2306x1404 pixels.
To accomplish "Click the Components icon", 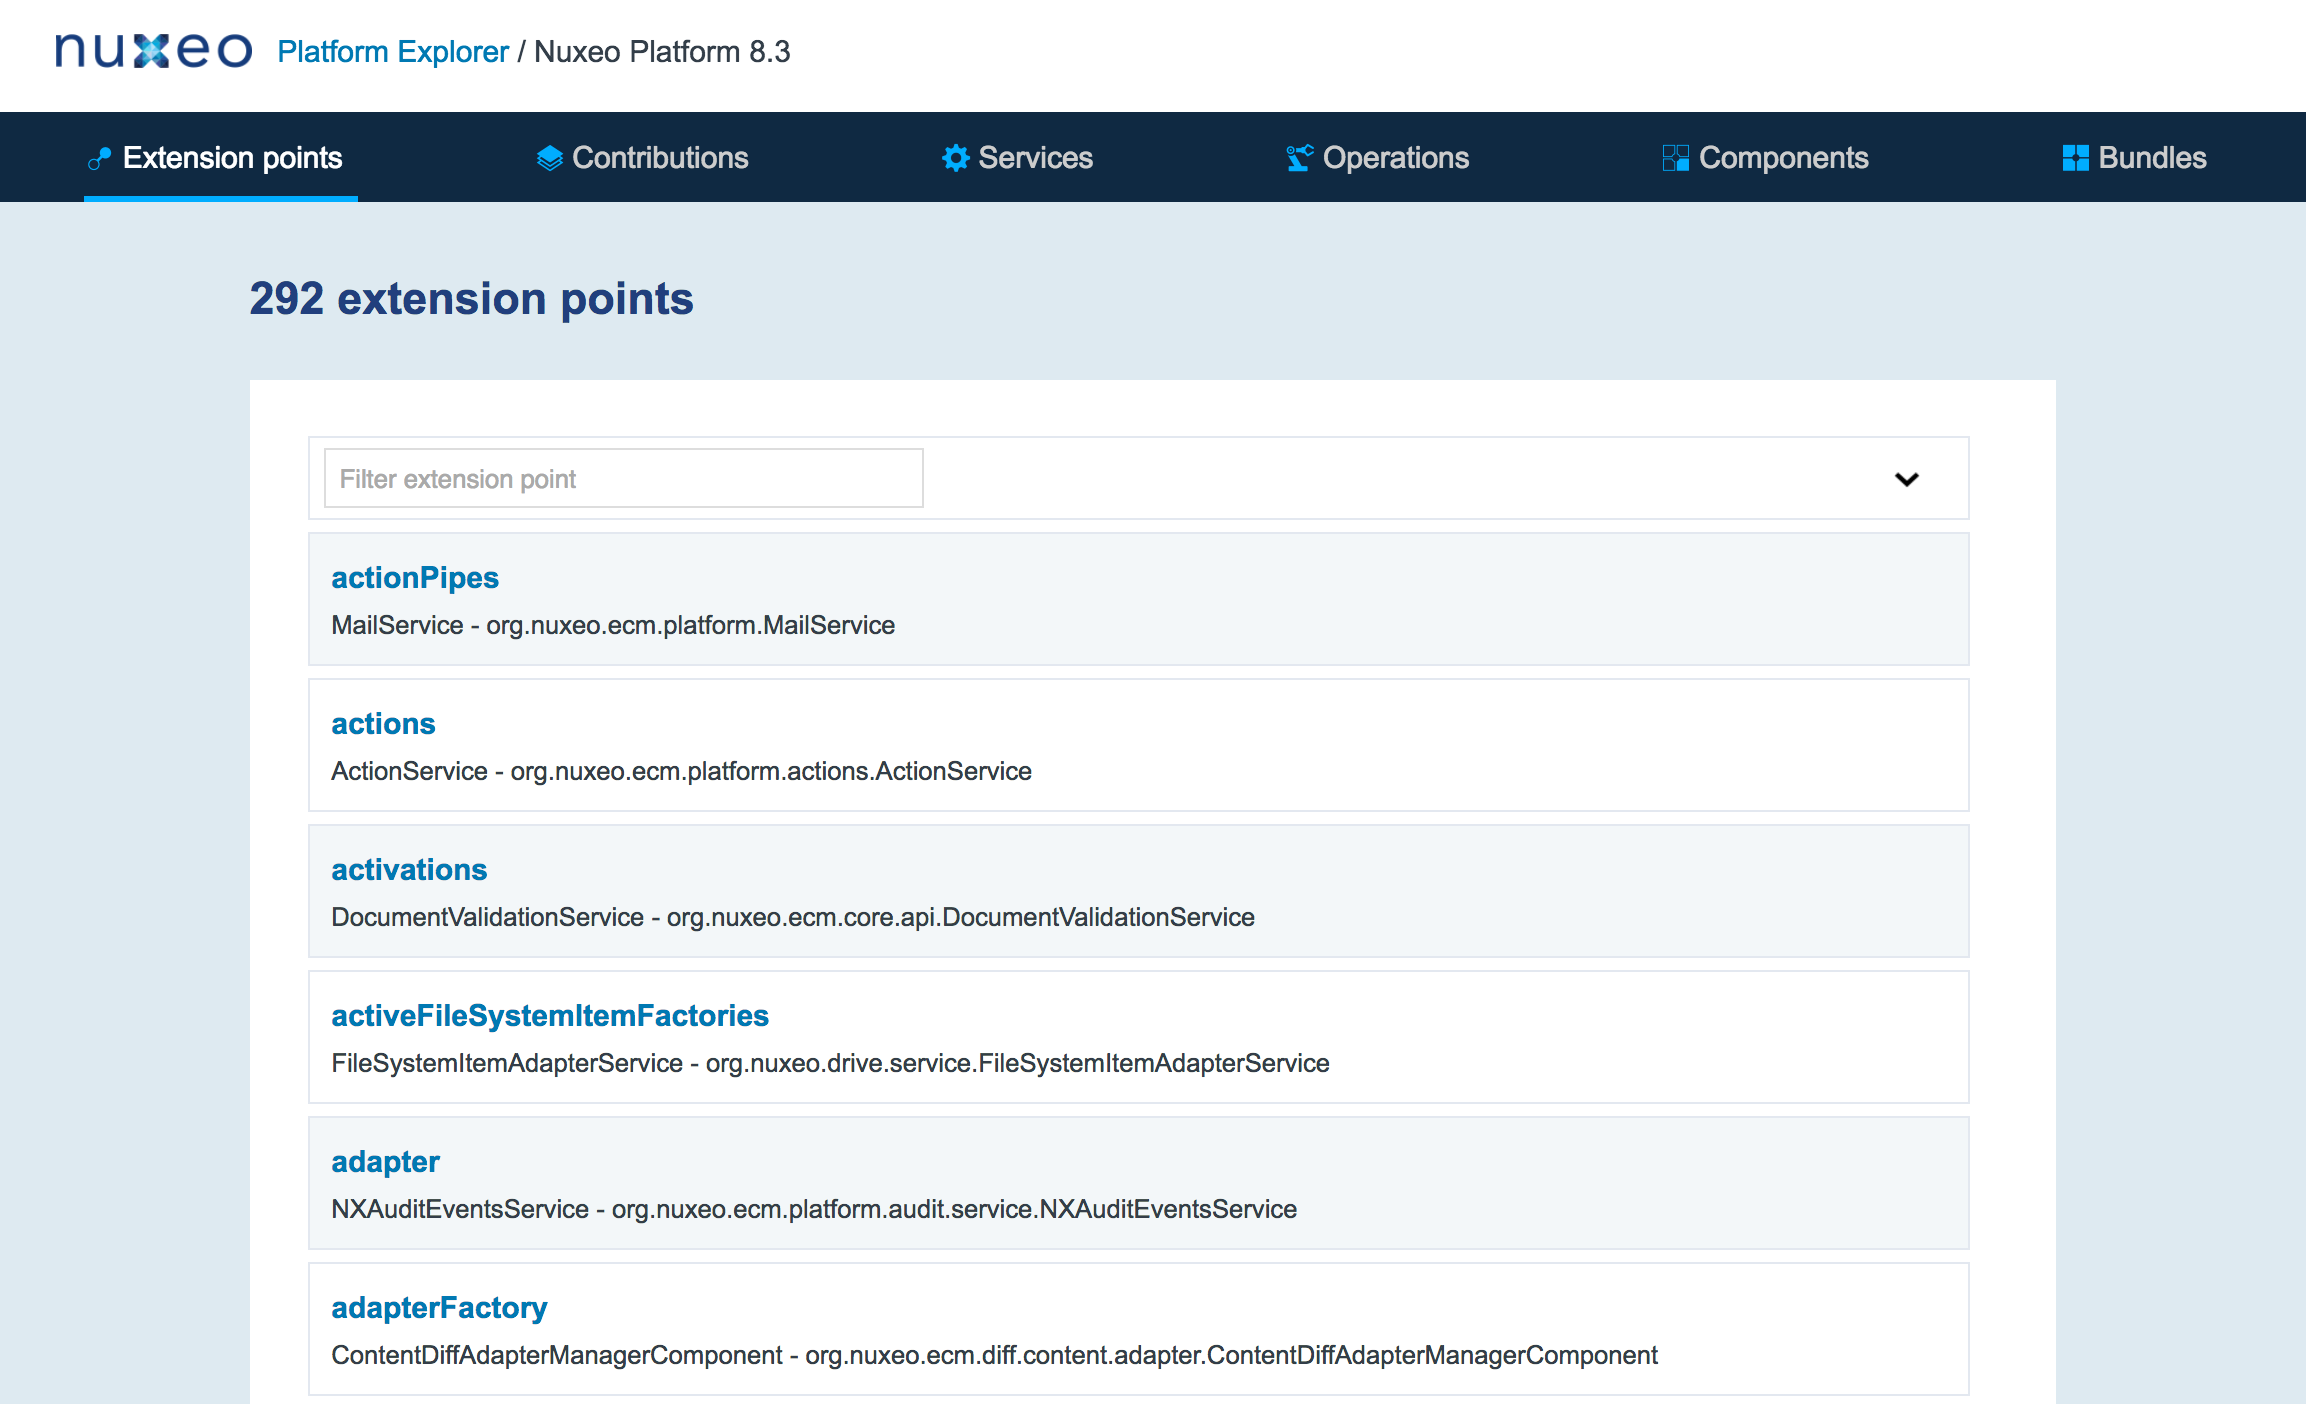I will pyautogui.click(x=1675, y=158).
